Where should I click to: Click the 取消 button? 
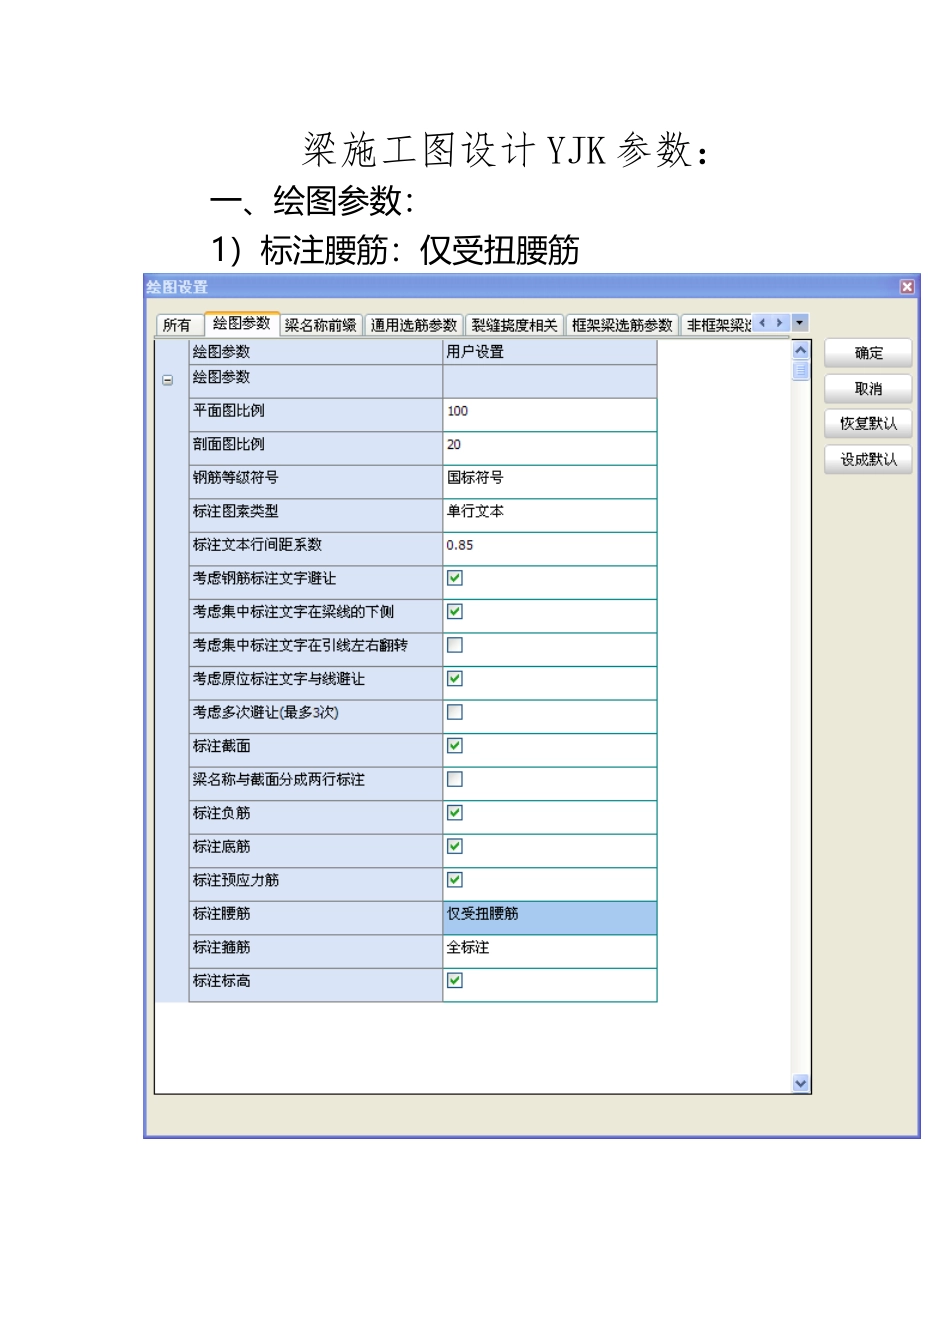click(868, 389)
